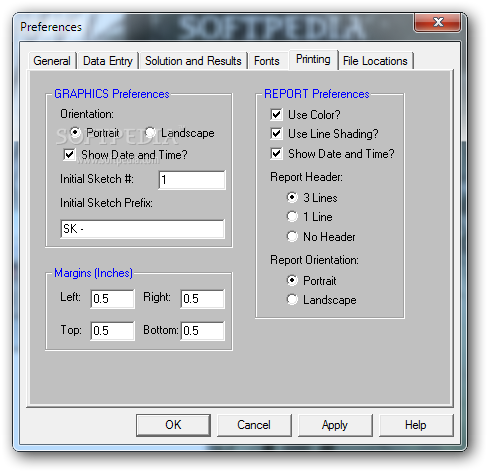Open Solution and Results tab
This screenshot has width=488, height=472.
click(193, 61)
